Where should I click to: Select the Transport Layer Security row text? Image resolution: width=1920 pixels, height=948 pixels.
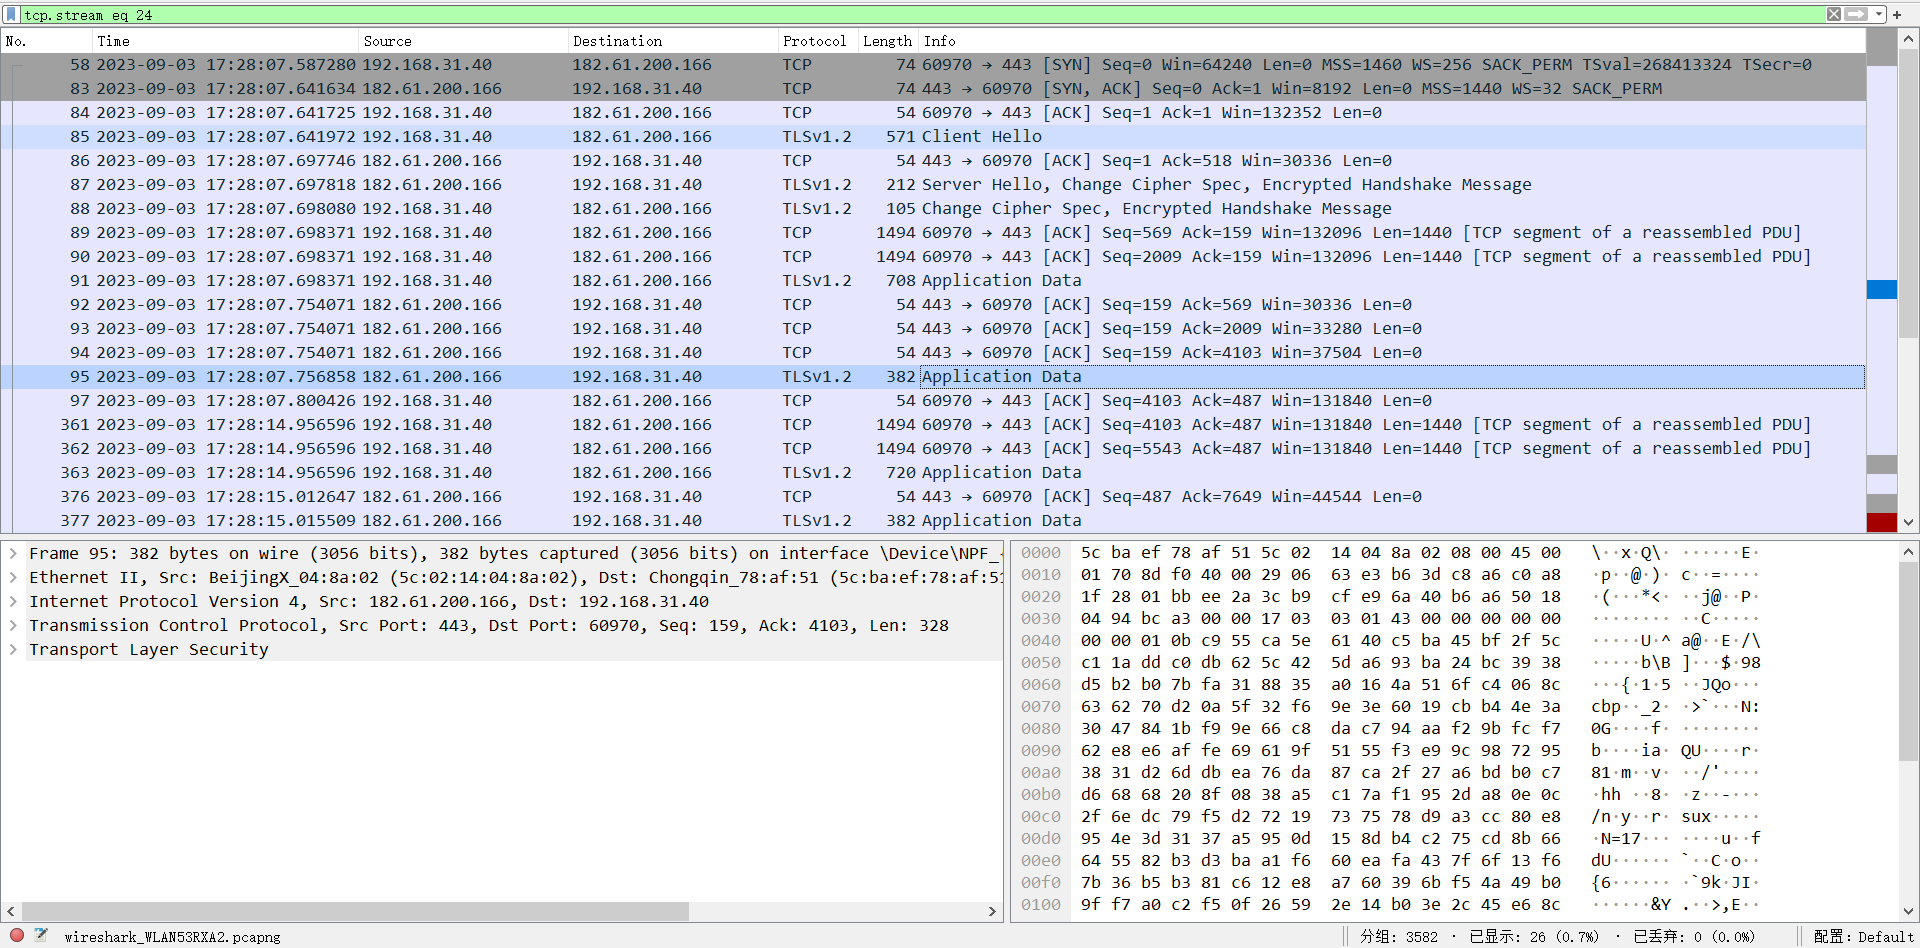[149, 650]
